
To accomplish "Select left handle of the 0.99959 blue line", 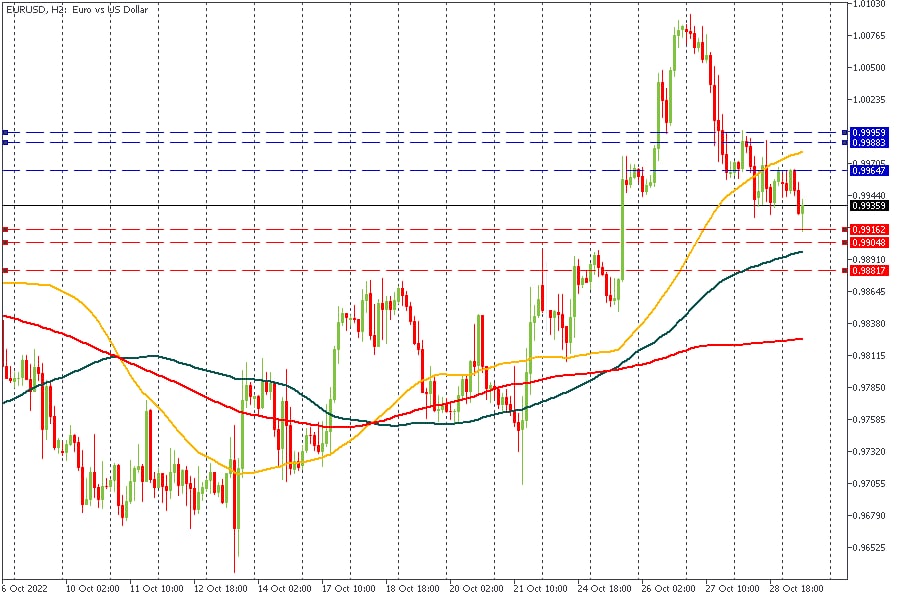I will coord(5,133).
